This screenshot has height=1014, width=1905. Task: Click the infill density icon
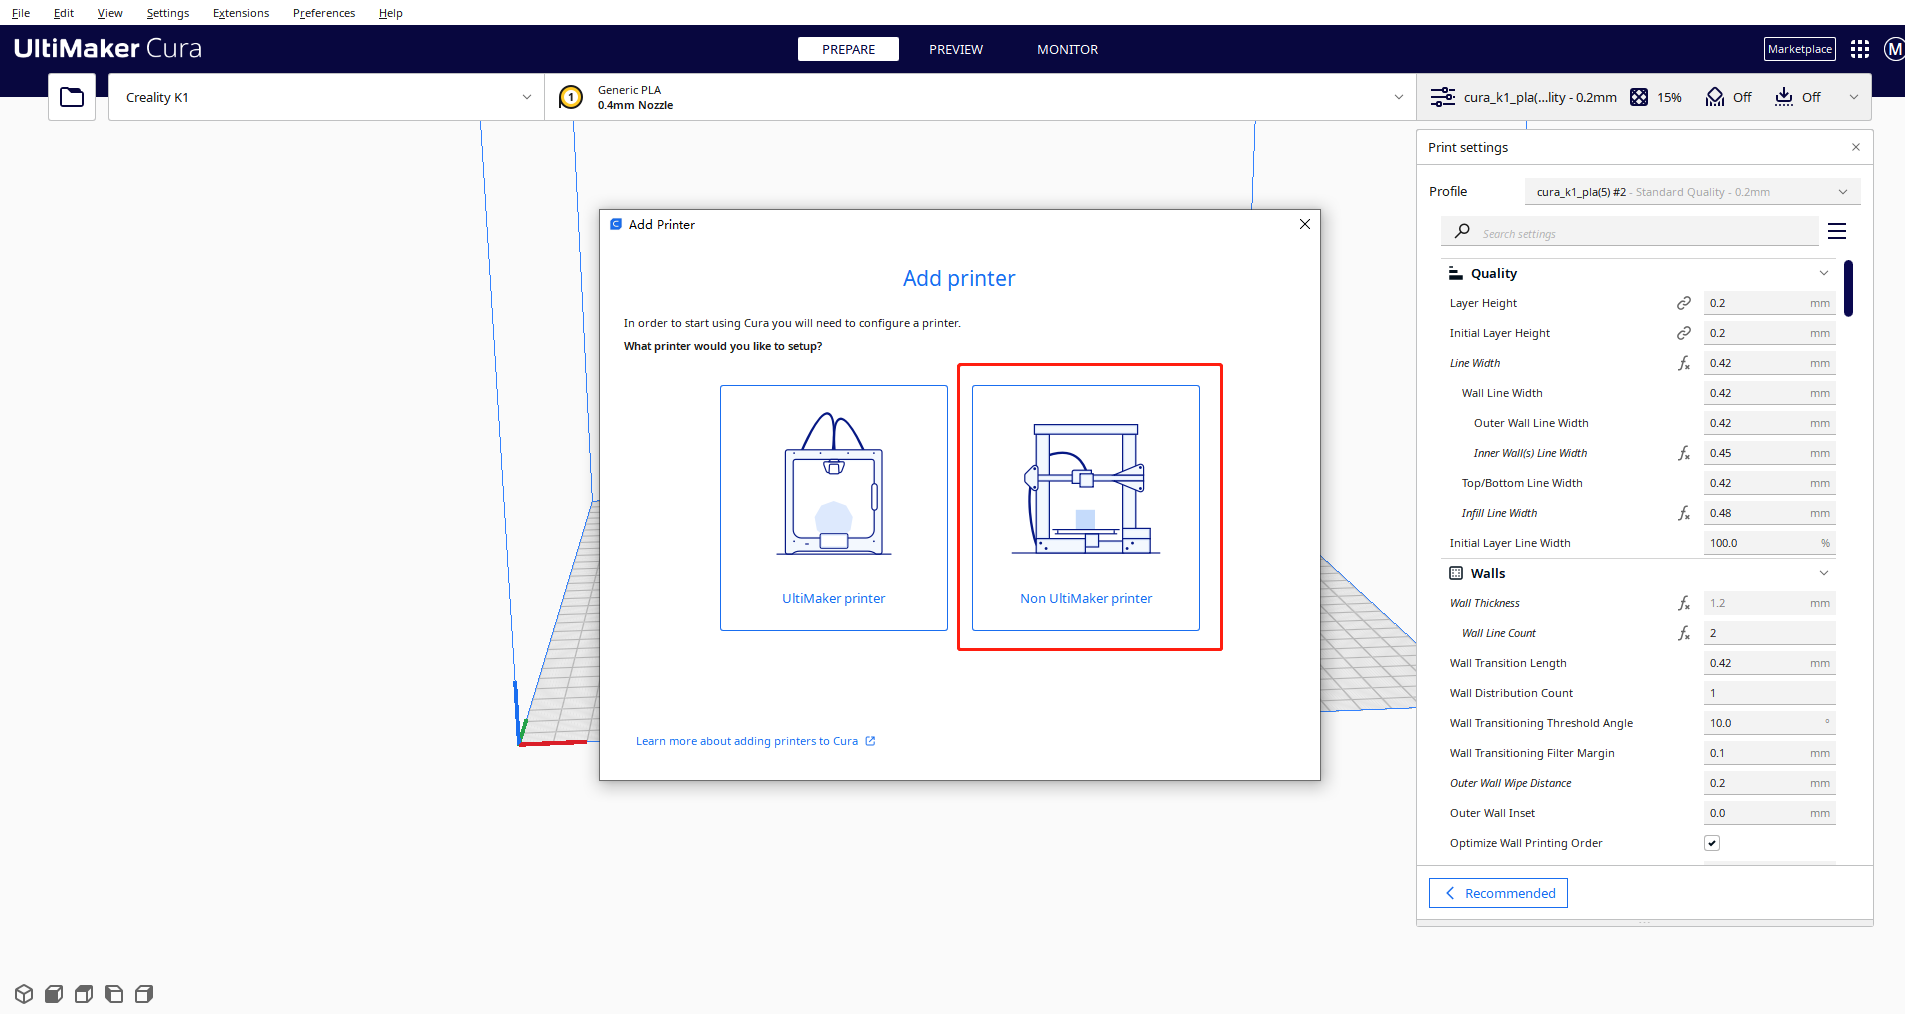tap(1639, 97)
